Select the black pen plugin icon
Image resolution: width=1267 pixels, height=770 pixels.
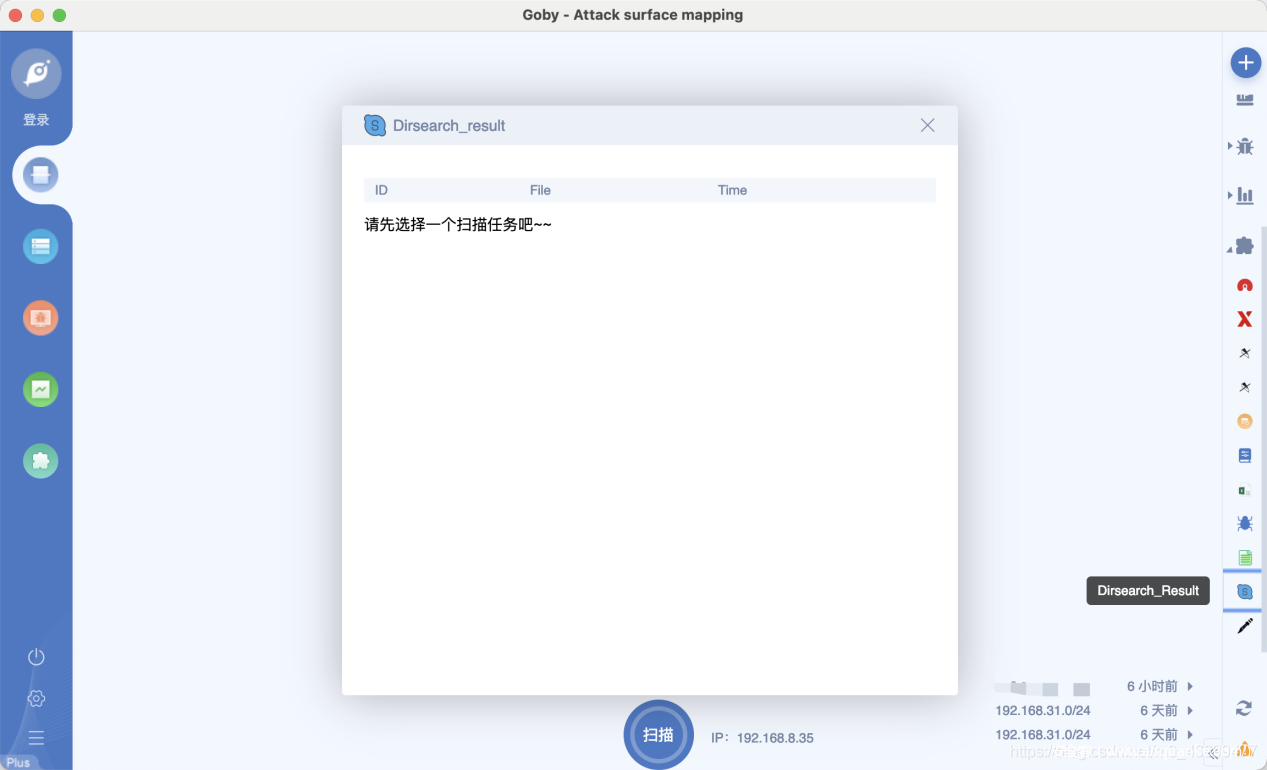(x=1245, y=626)
